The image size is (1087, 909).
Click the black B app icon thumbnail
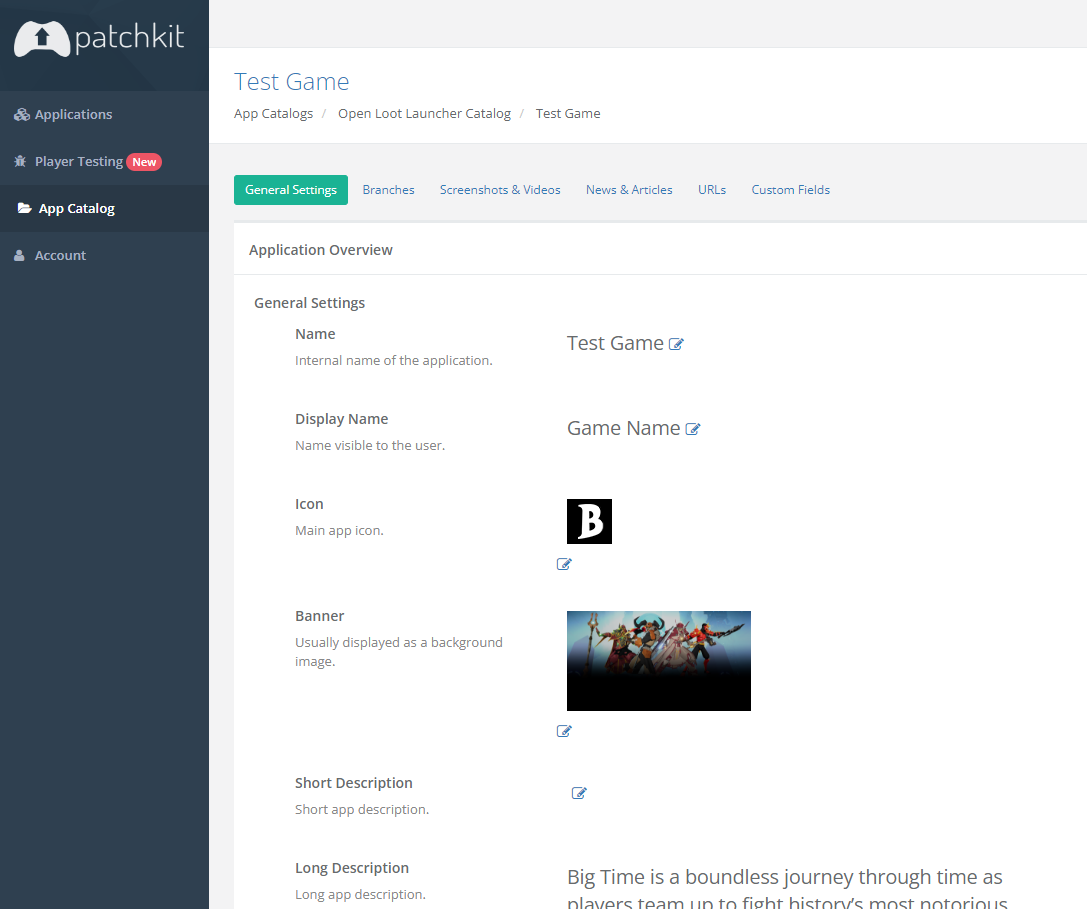[x=589, y=521]
